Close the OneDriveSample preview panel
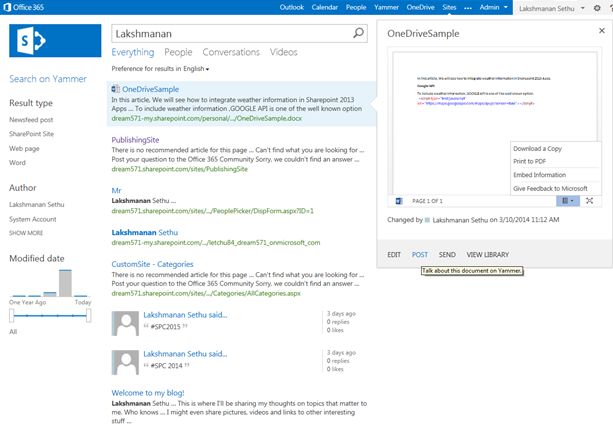The width and height of the screenshot is (613, 424). pyautogui.click(x=602, y=30)
